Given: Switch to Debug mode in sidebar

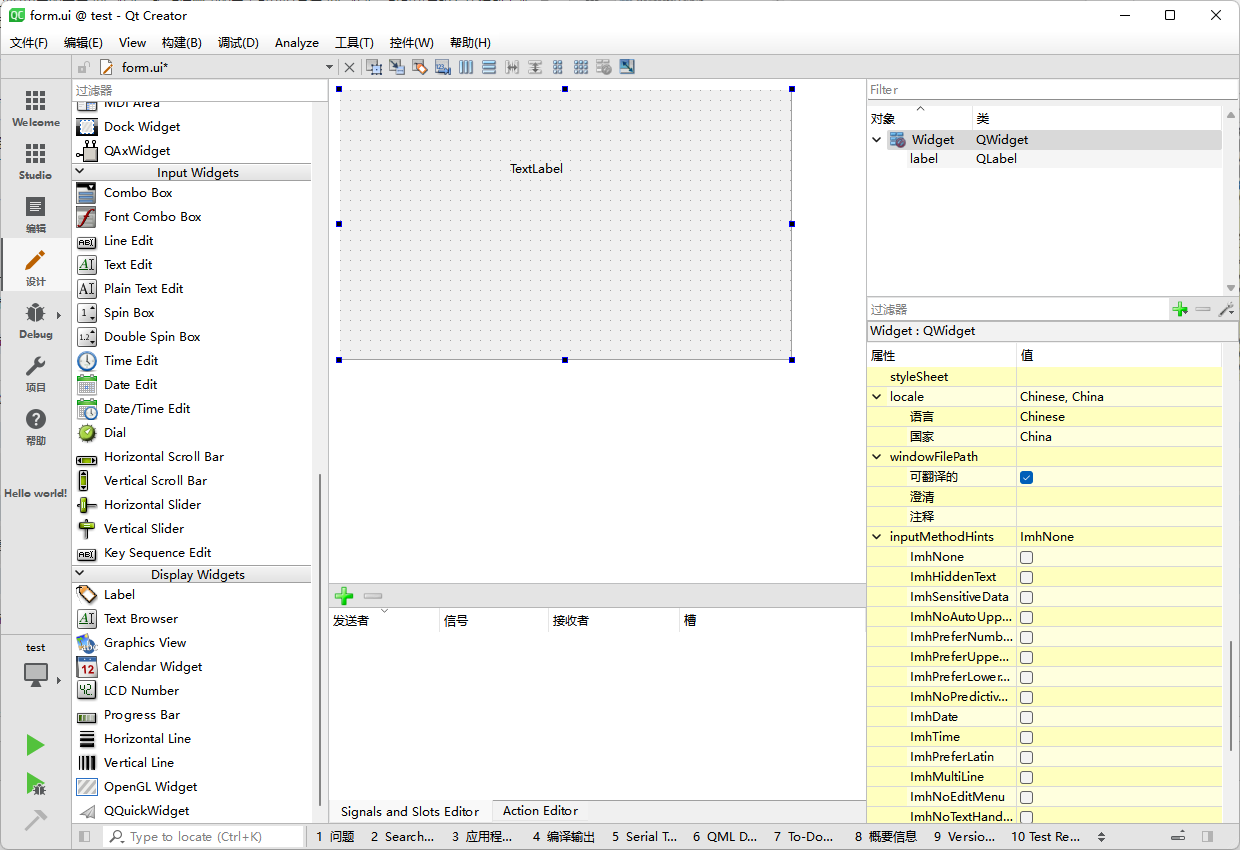Looking at the screenshot, I should tap(35, 320).
